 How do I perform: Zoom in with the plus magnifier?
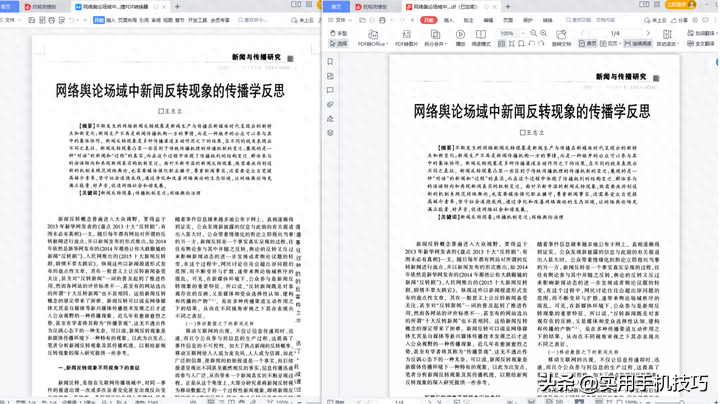[544, 34]
